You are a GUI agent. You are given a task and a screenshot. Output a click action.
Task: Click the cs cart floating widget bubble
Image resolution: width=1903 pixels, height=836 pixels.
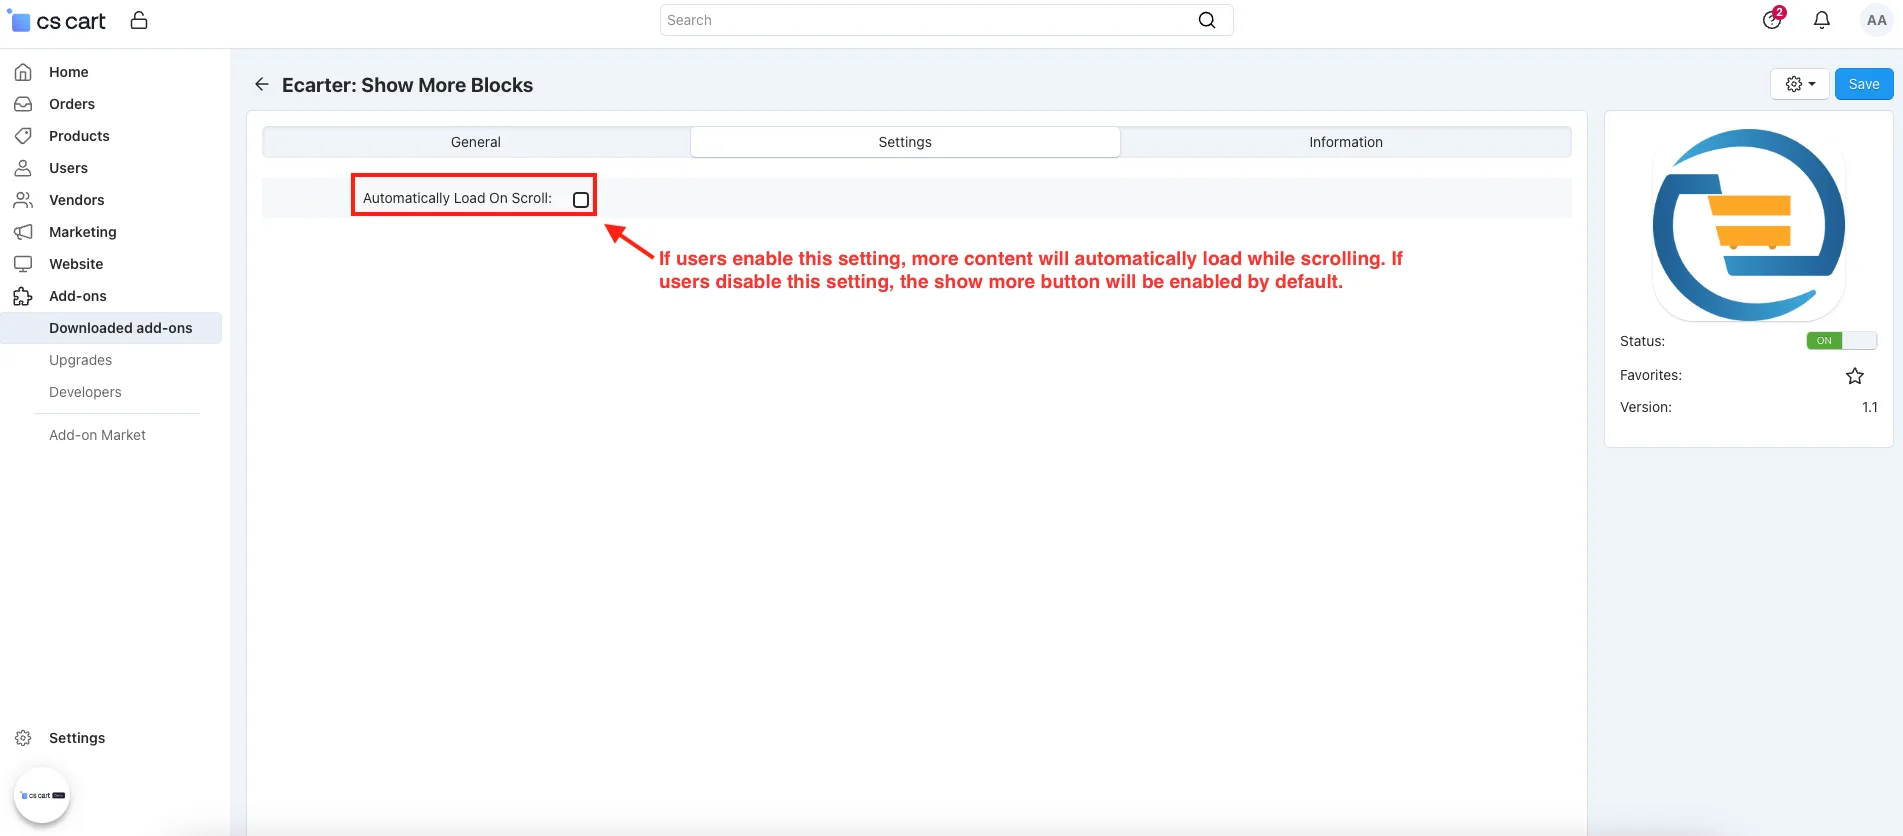point(42,795)
